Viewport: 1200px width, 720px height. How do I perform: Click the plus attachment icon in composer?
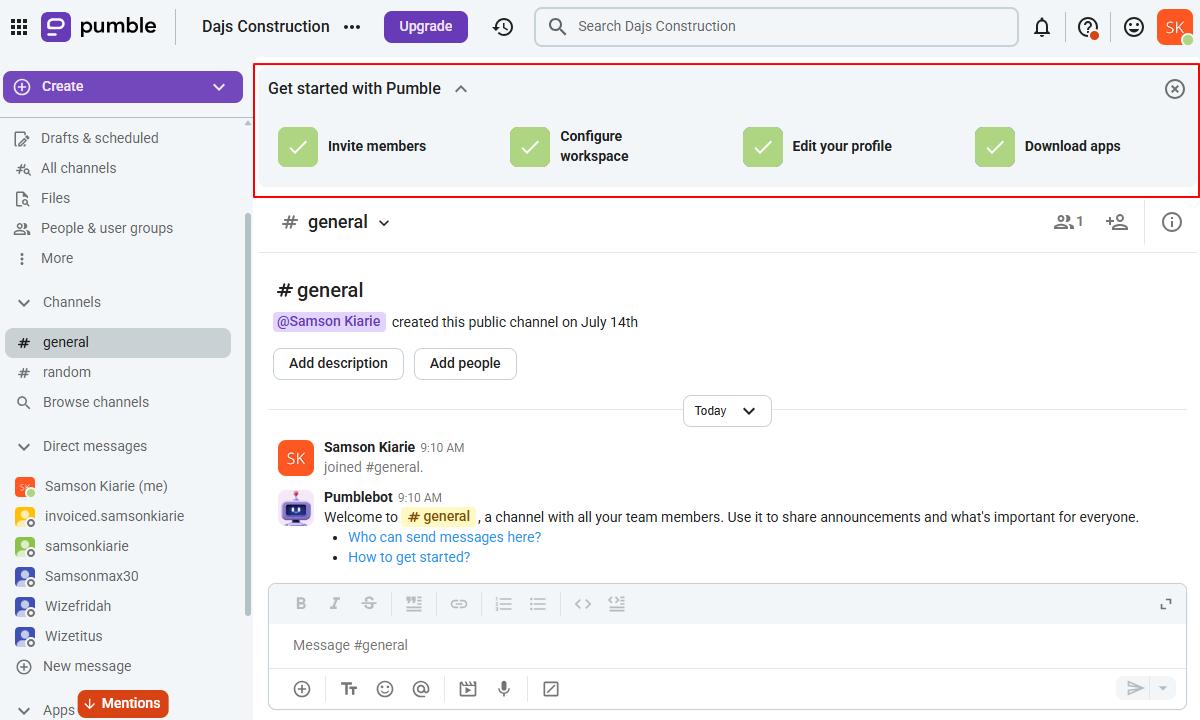[x=302, y=688]
